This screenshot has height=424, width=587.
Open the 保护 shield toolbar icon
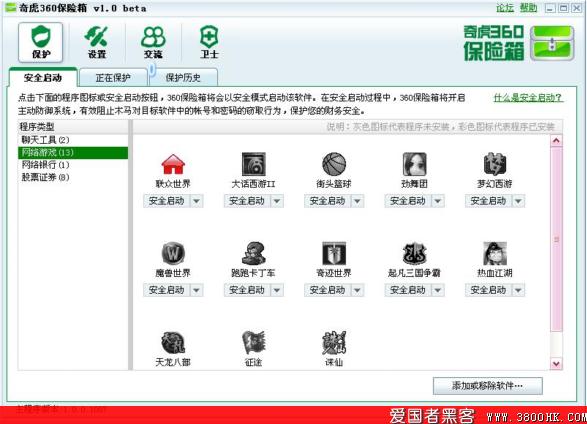40,42
